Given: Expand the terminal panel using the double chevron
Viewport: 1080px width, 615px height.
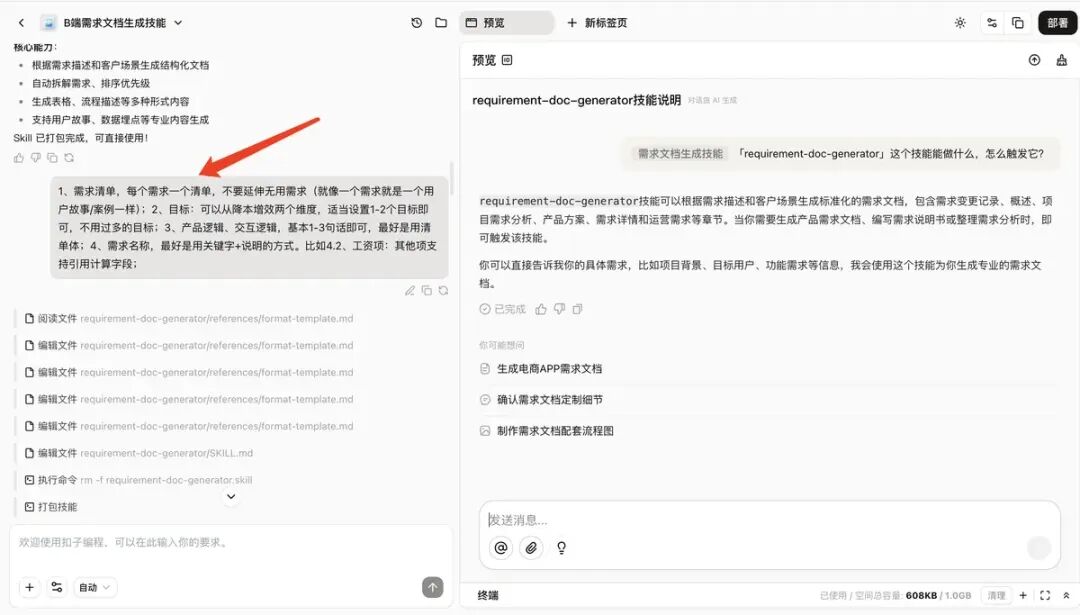Looking at the screenshot, I should tap(1066, 596).
